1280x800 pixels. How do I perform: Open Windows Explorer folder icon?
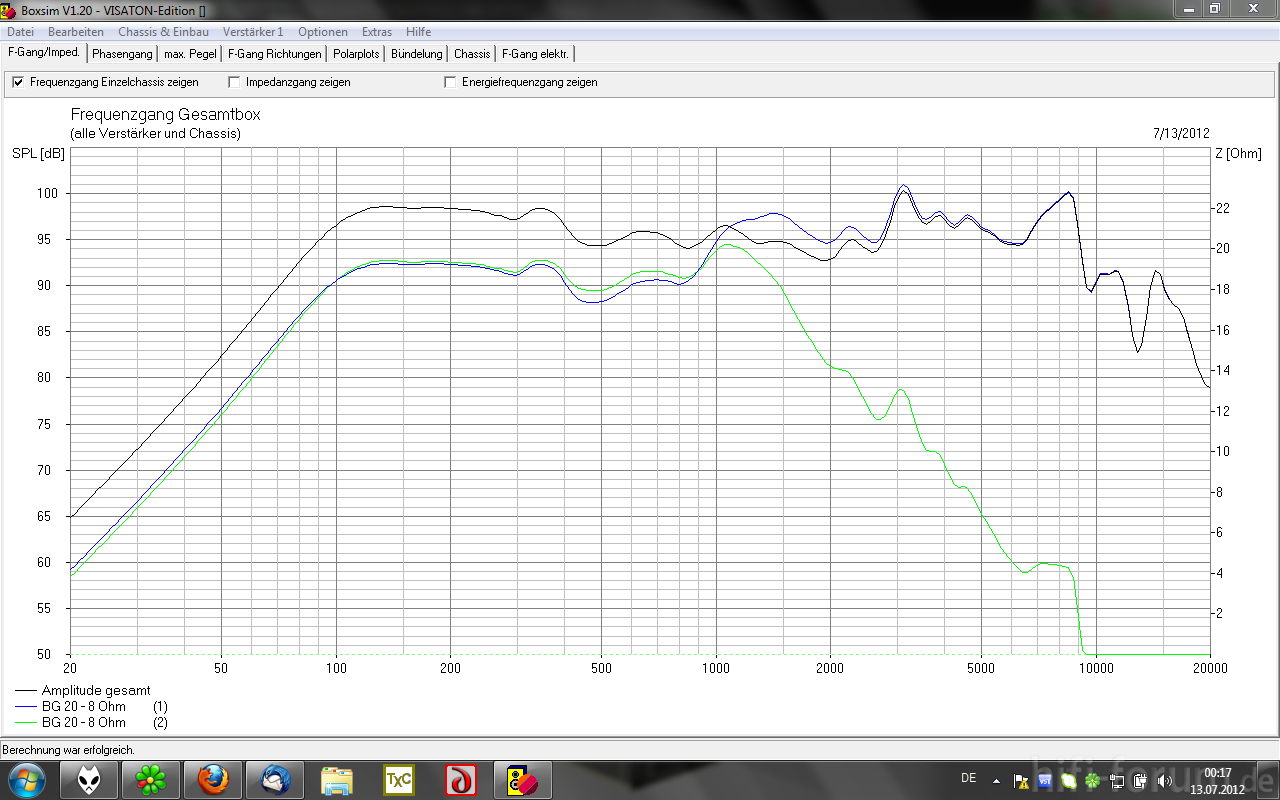pyautogui.click(x=337, y=779)
